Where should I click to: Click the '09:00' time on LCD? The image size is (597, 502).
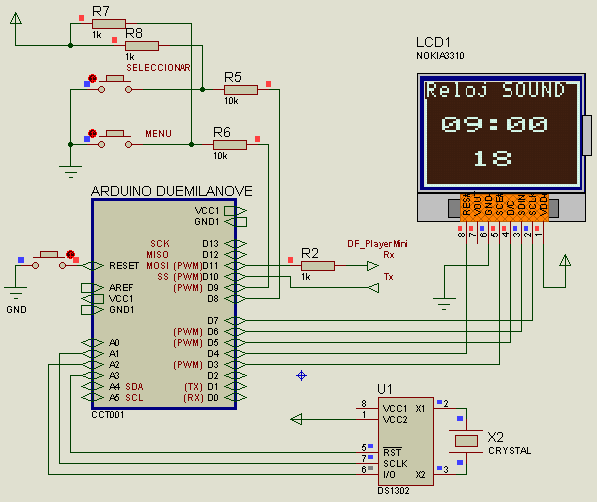(x=494, y=124)
